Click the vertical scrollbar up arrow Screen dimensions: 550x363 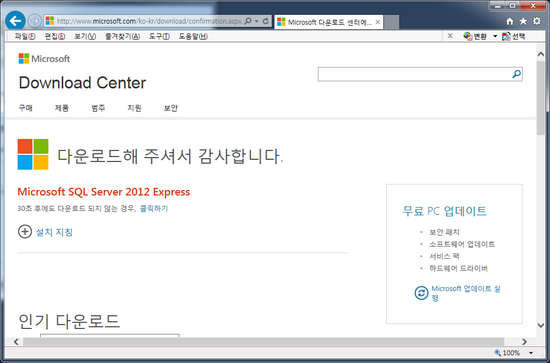pos(541,54)
